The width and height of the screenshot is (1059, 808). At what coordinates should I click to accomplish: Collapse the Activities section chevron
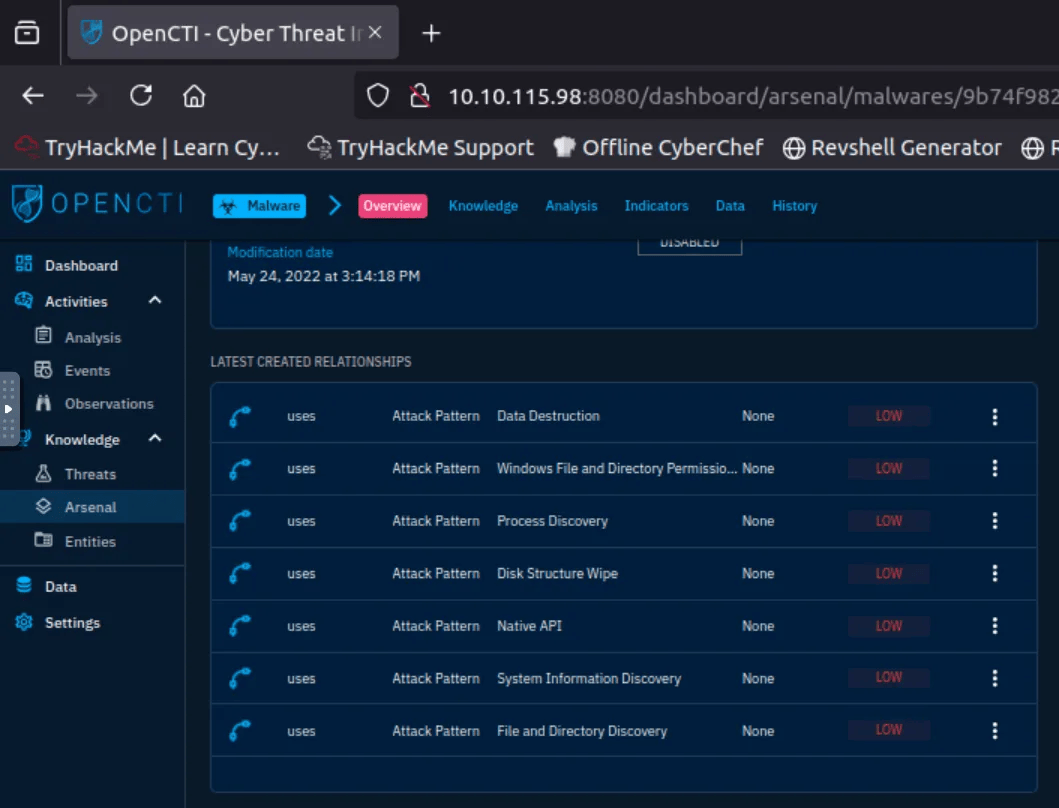(x=155, y=301)
